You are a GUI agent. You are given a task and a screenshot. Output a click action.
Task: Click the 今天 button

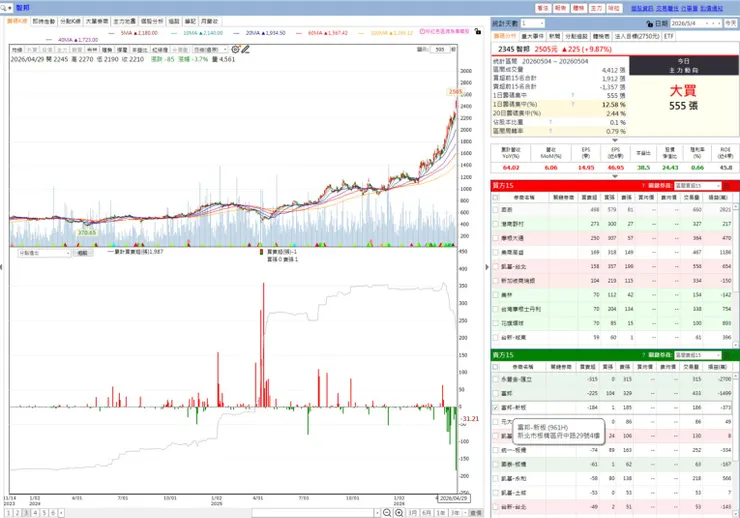click(x=731, y=23)
